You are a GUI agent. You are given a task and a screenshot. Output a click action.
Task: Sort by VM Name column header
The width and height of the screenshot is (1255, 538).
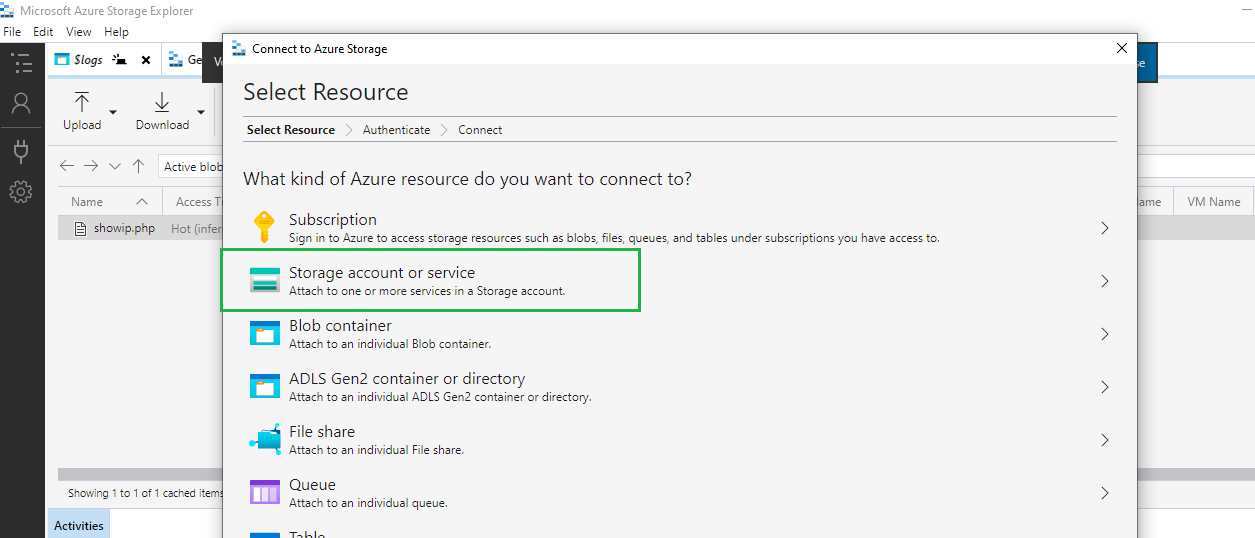pyautogui.click(x=1213, y=201)
